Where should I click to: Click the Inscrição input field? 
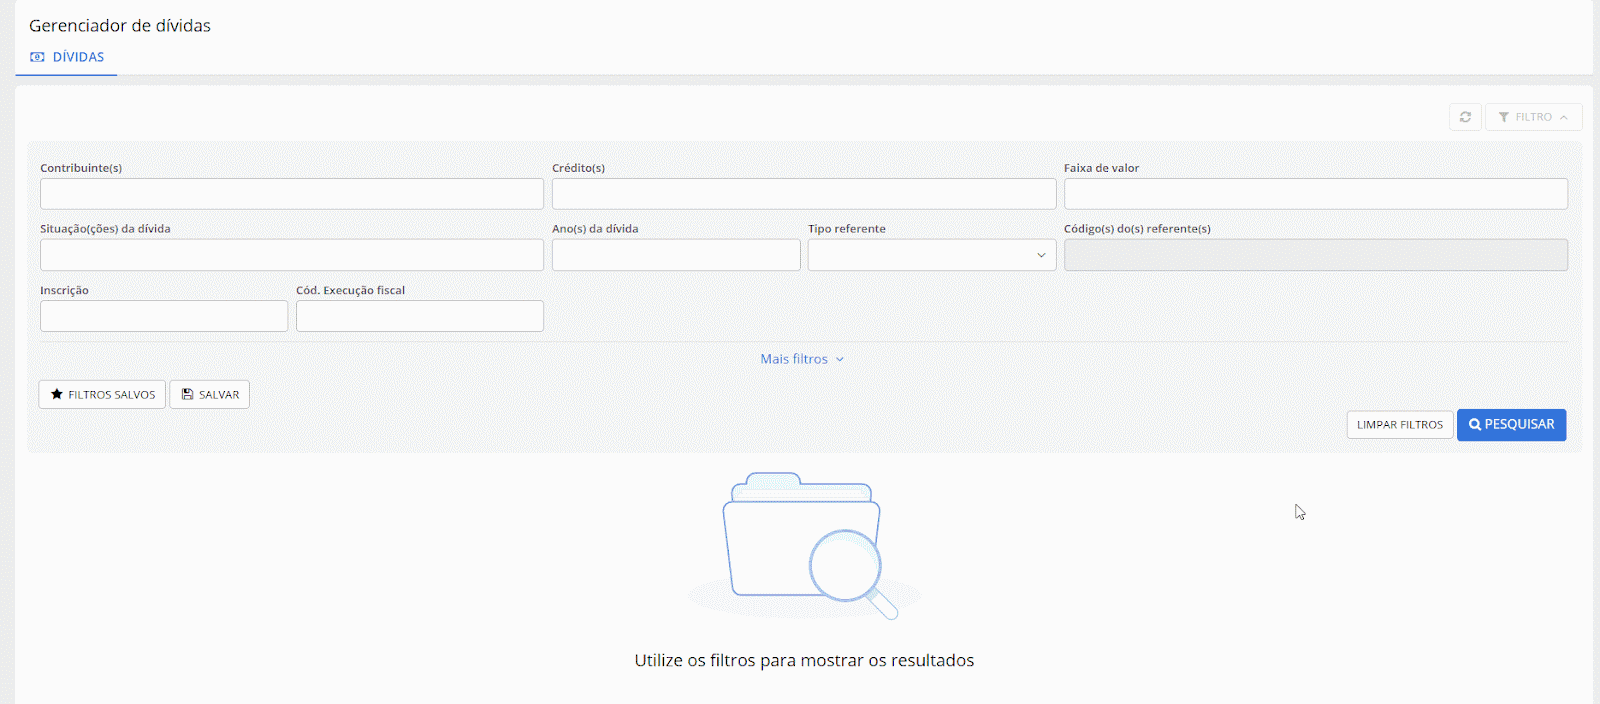click(x=163, y=316)
